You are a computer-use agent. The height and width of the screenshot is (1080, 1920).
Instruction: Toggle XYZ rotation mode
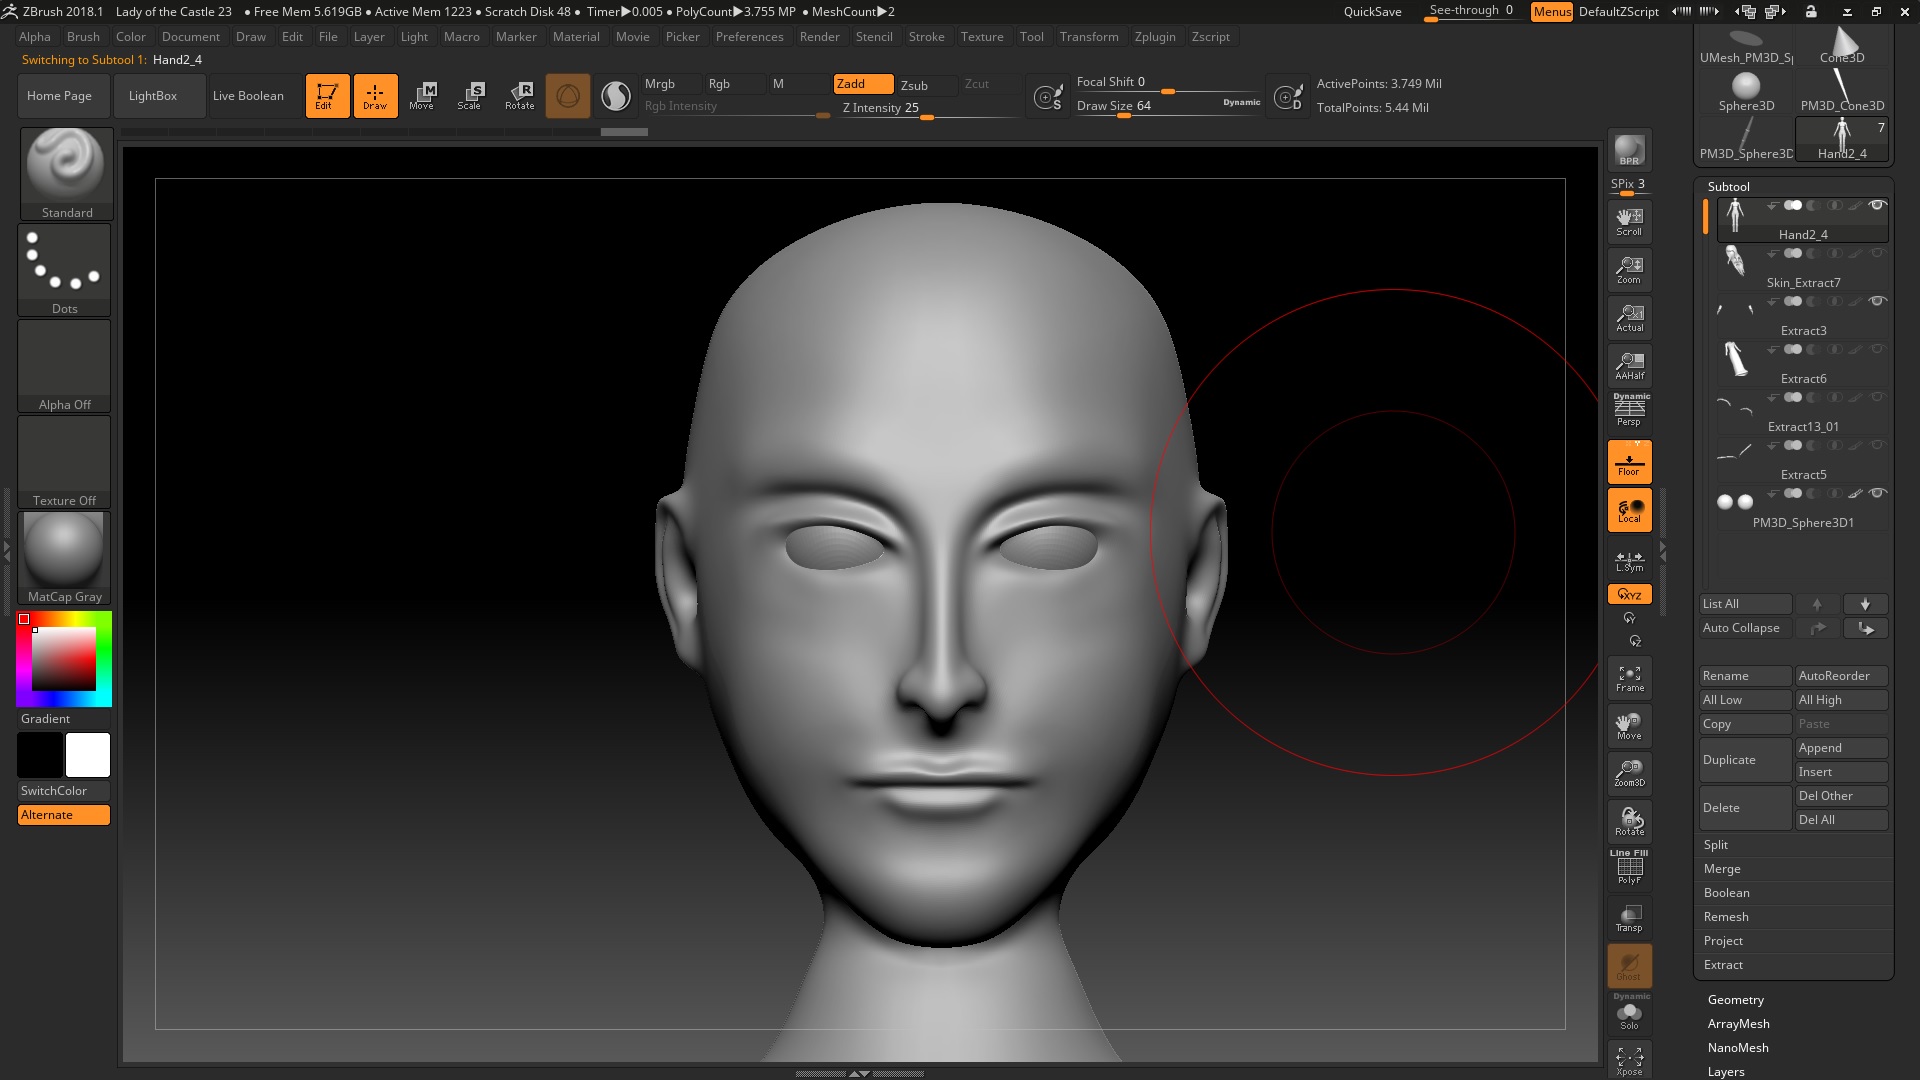(1629, 594)
